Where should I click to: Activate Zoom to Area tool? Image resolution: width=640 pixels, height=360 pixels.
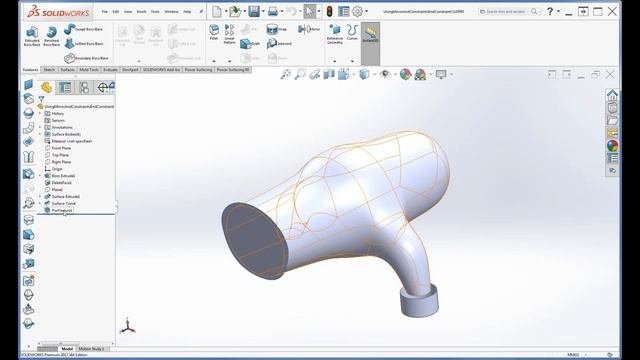tap(300, 74)
